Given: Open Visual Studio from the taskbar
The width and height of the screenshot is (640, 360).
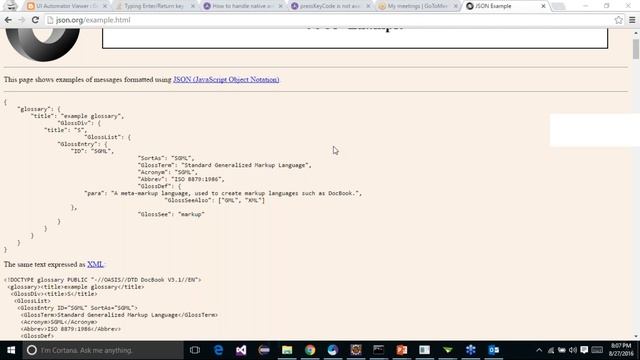Looking at the screenshot, I should pos(241,350).
